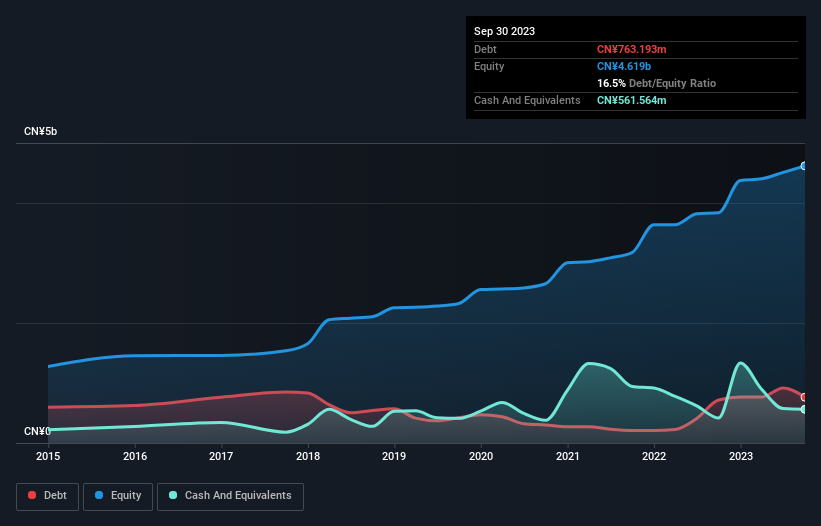Click the teal Cash endpoint marker
Screen dimensions: 821x526
[804, 409]
